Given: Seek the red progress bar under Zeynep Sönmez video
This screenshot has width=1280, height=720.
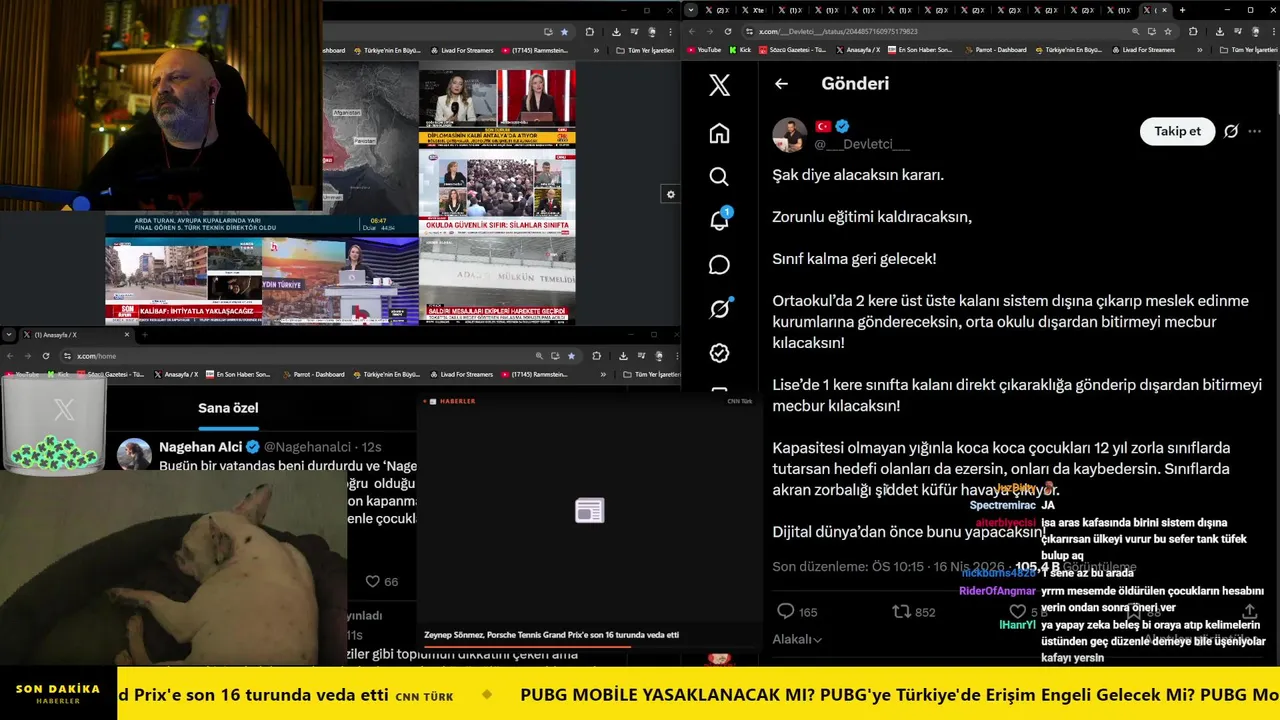Looking at the screenshot, I should point(526,647).
